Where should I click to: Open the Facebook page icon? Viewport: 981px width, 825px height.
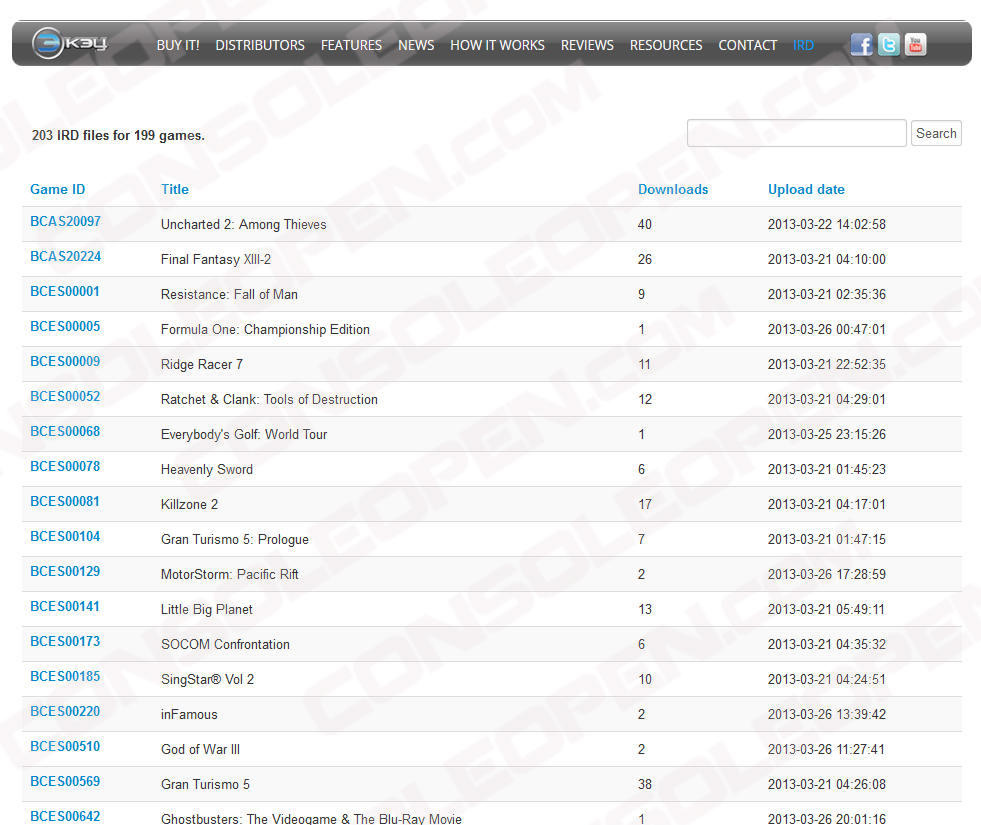pyautogui.click(x=862, y=44)
